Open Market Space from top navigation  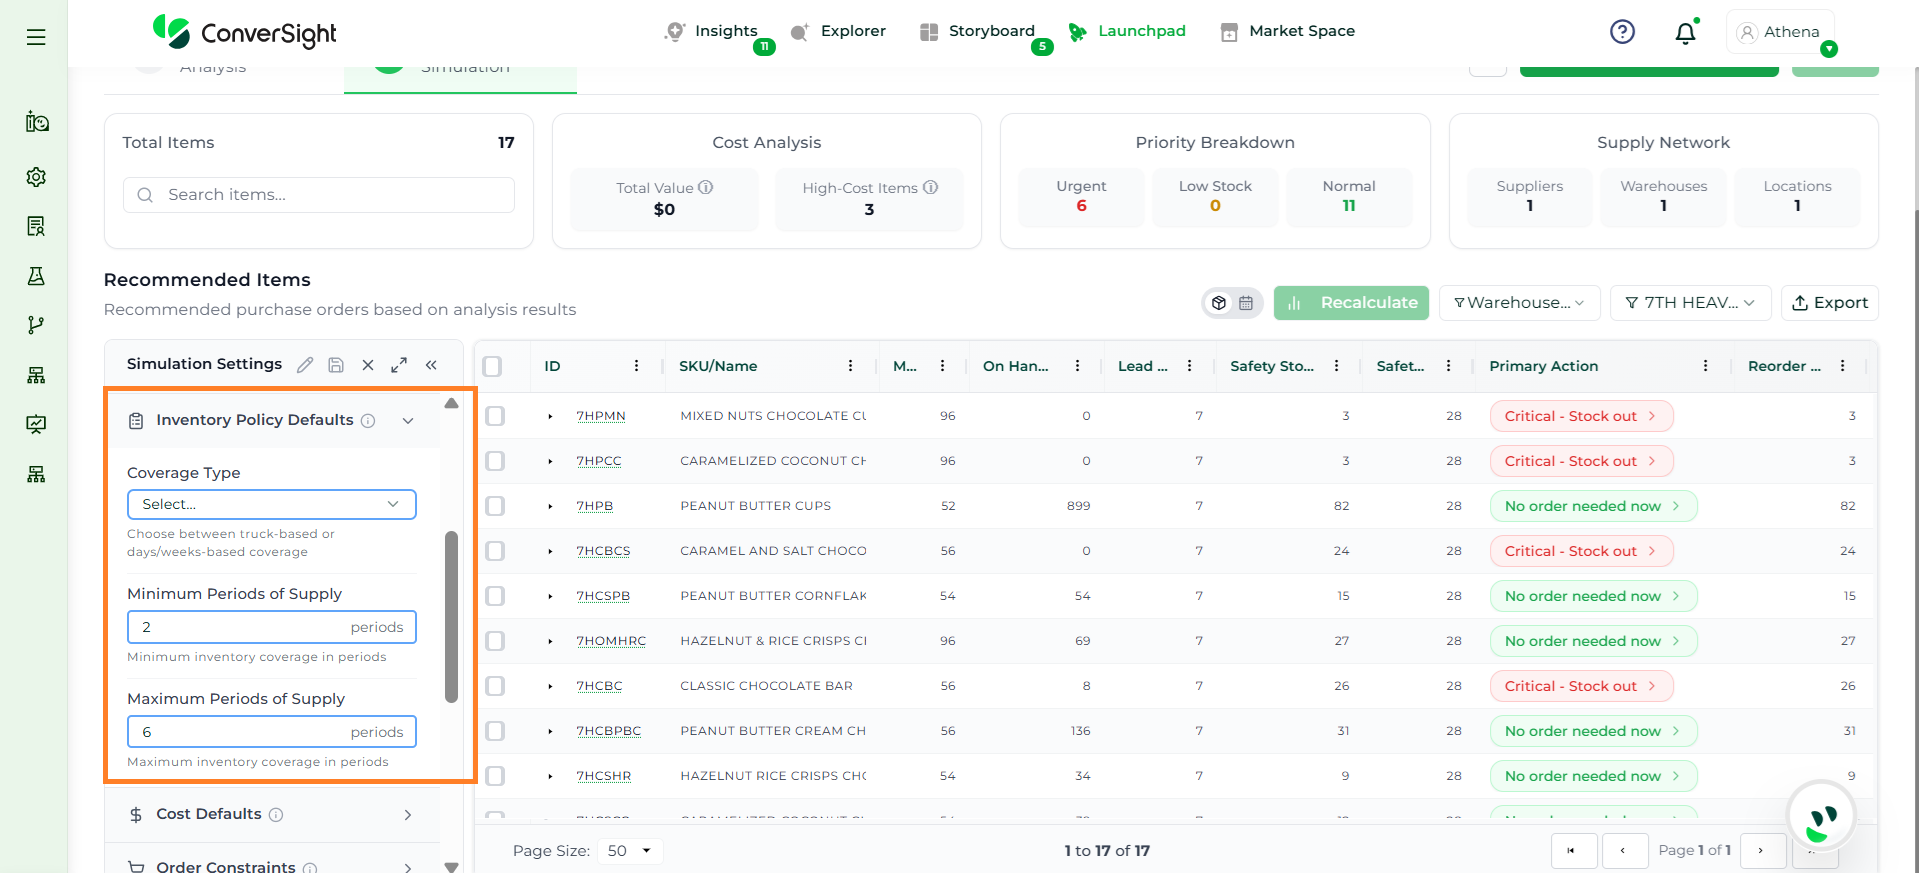point(1300,31)
